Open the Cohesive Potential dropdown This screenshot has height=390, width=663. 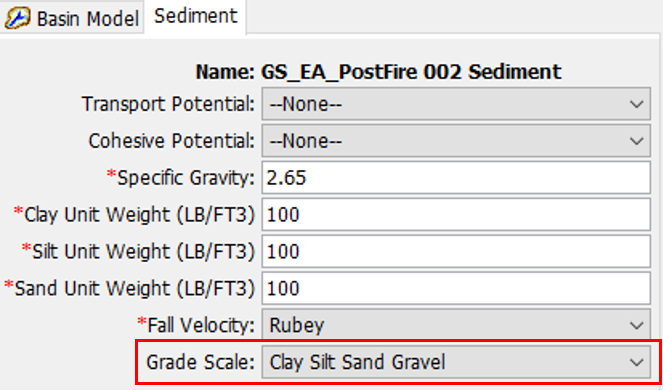click(x=456, y=140)
